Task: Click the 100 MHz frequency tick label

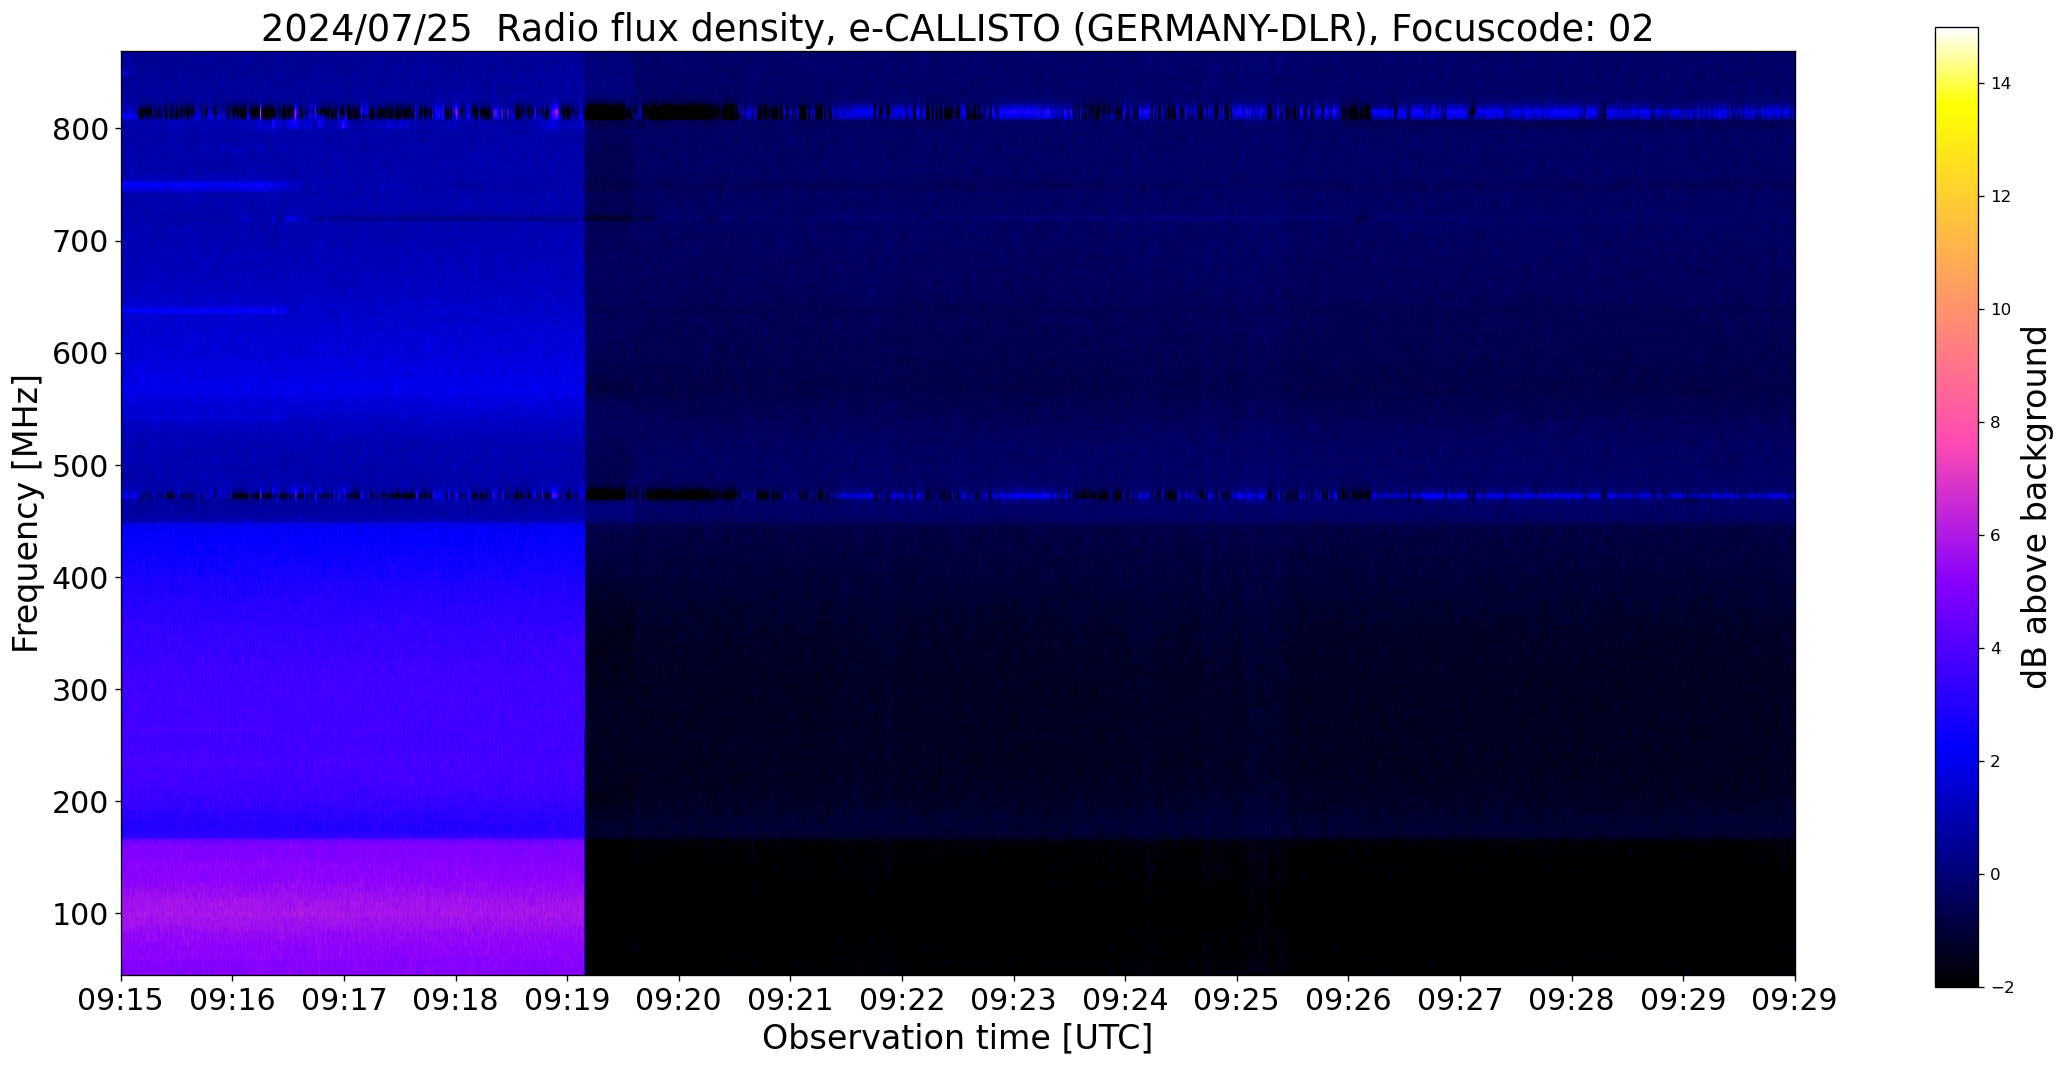Action: tap(79, 913)
